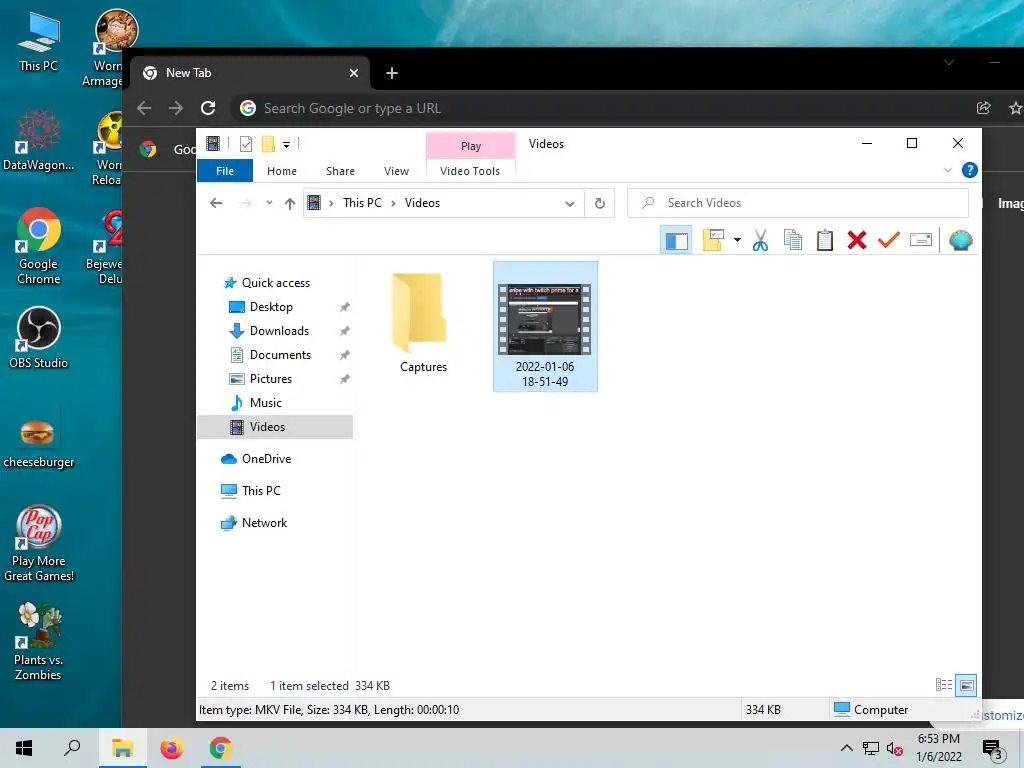Screen dimensions: 1024x768
Task: Refresh the Videos folder view
Action: (x=600, y=204)
